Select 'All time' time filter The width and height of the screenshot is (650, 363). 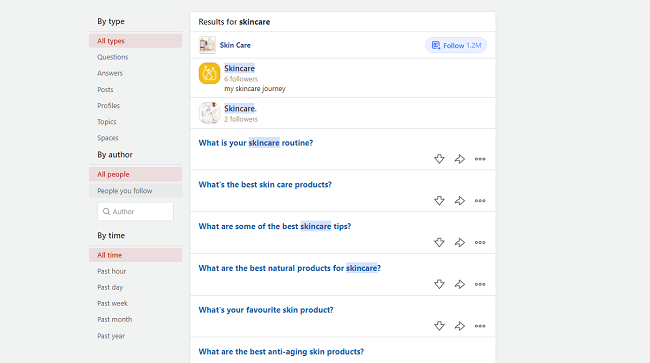click(x=136, y=255)
